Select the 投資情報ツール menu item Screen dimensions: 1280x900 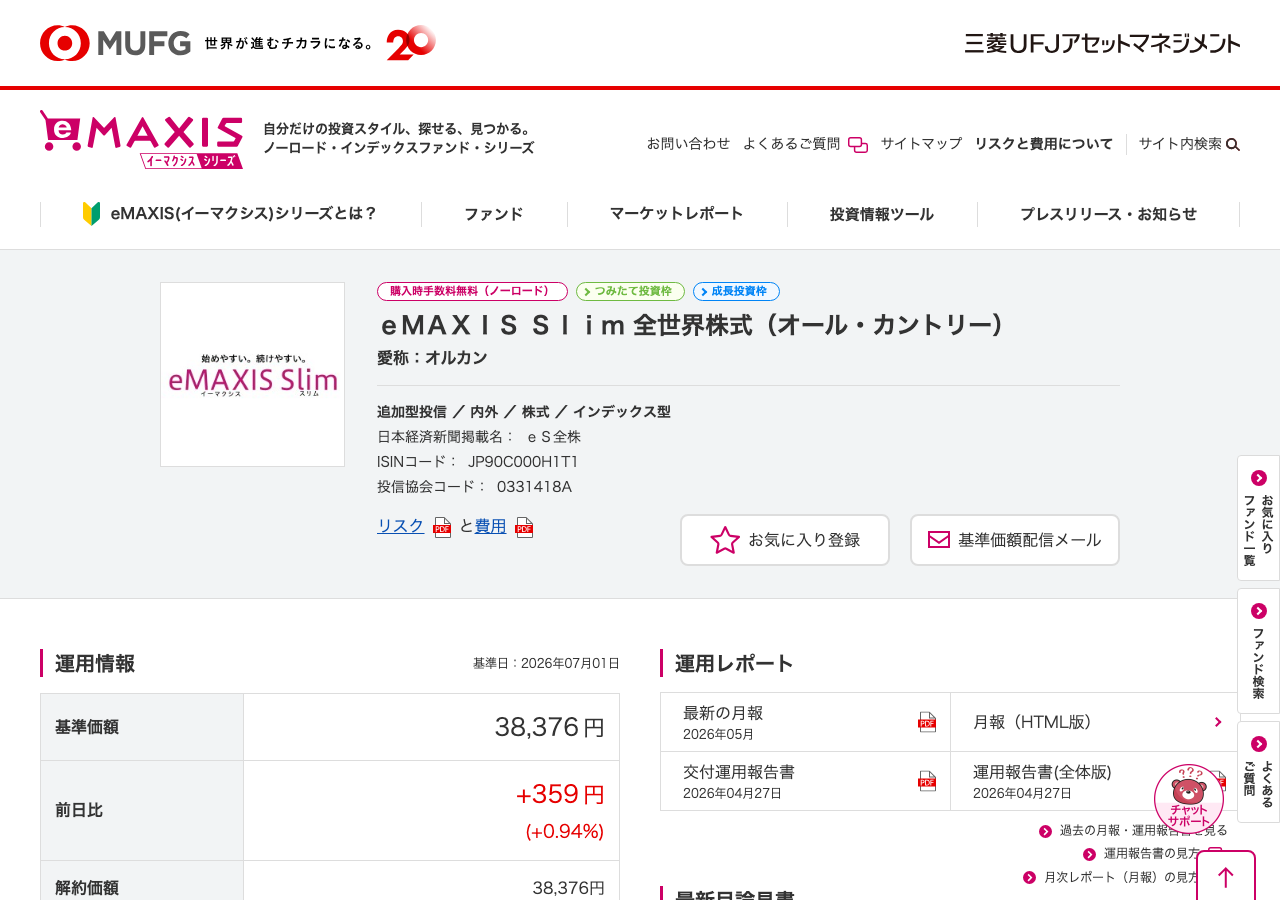click(x=882, y=214)
